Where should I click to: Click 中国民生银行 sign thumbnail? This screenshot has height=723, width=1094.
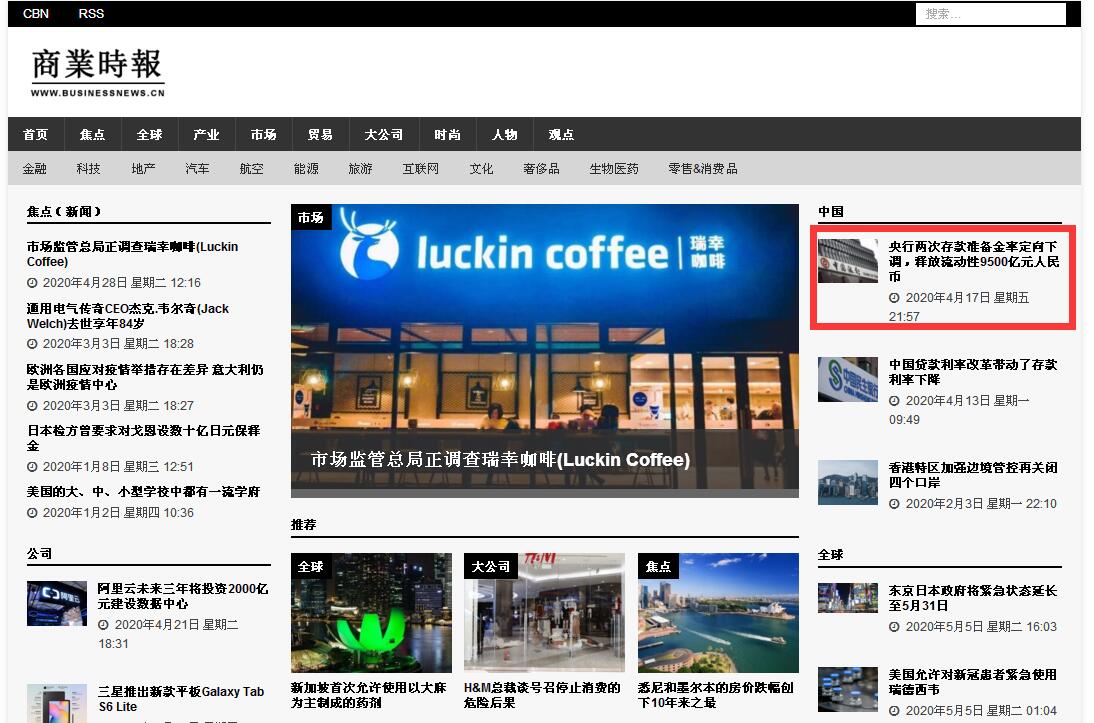[x=848, y=379]
